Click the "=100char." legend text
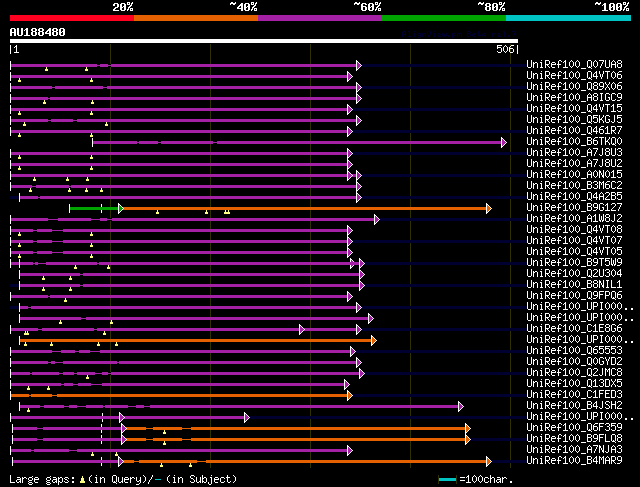Screen dimensions: 640x487 pyautogui.click(x=486, y=480)
